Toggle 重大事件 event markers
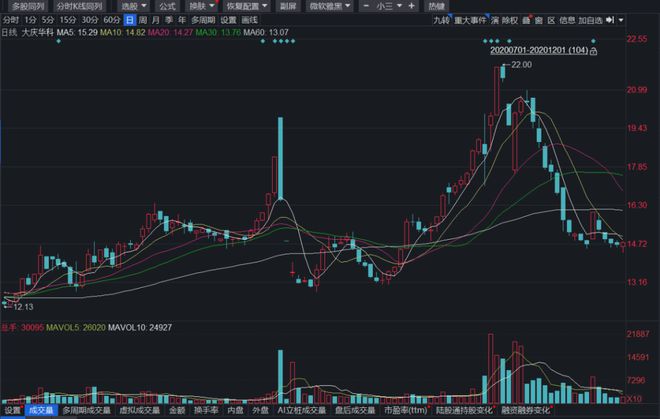 [470, 20]
